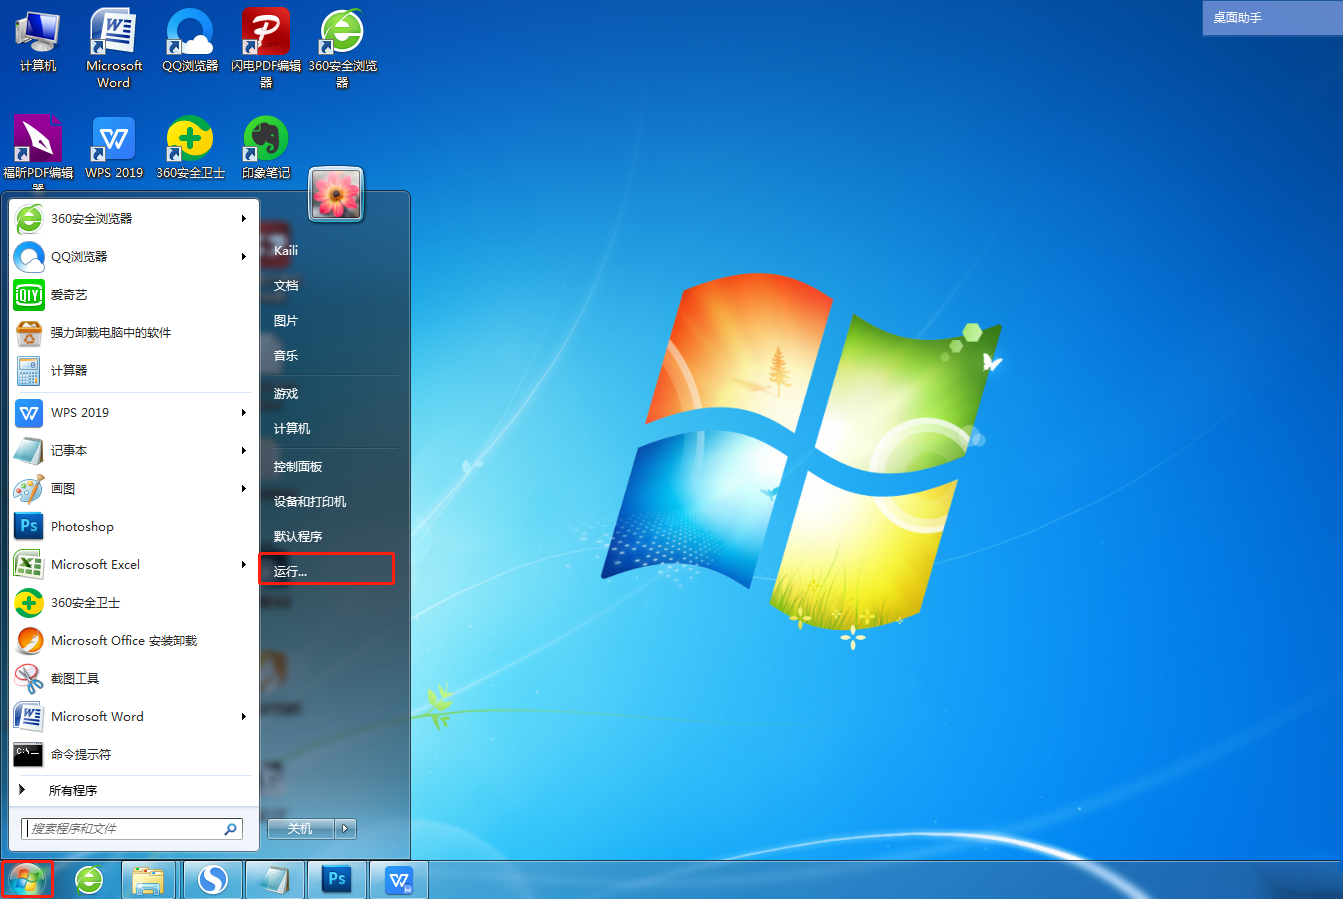Viewport: 1343px width, 899px height.
Task: Select the 福昕PDF编辑器 desktop icon
Action: pos(38,152)
